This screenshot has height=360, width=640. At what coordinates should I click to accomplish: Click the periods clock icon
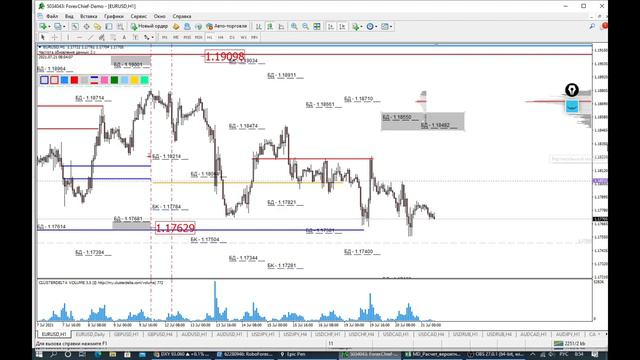tap(370, 27)
